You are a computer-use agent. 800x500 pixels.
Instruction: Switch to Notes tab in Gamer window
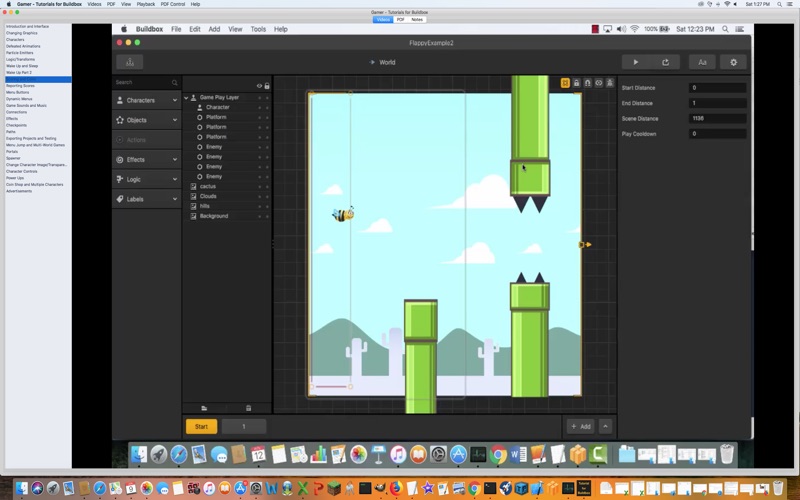(x=417, y=19)
